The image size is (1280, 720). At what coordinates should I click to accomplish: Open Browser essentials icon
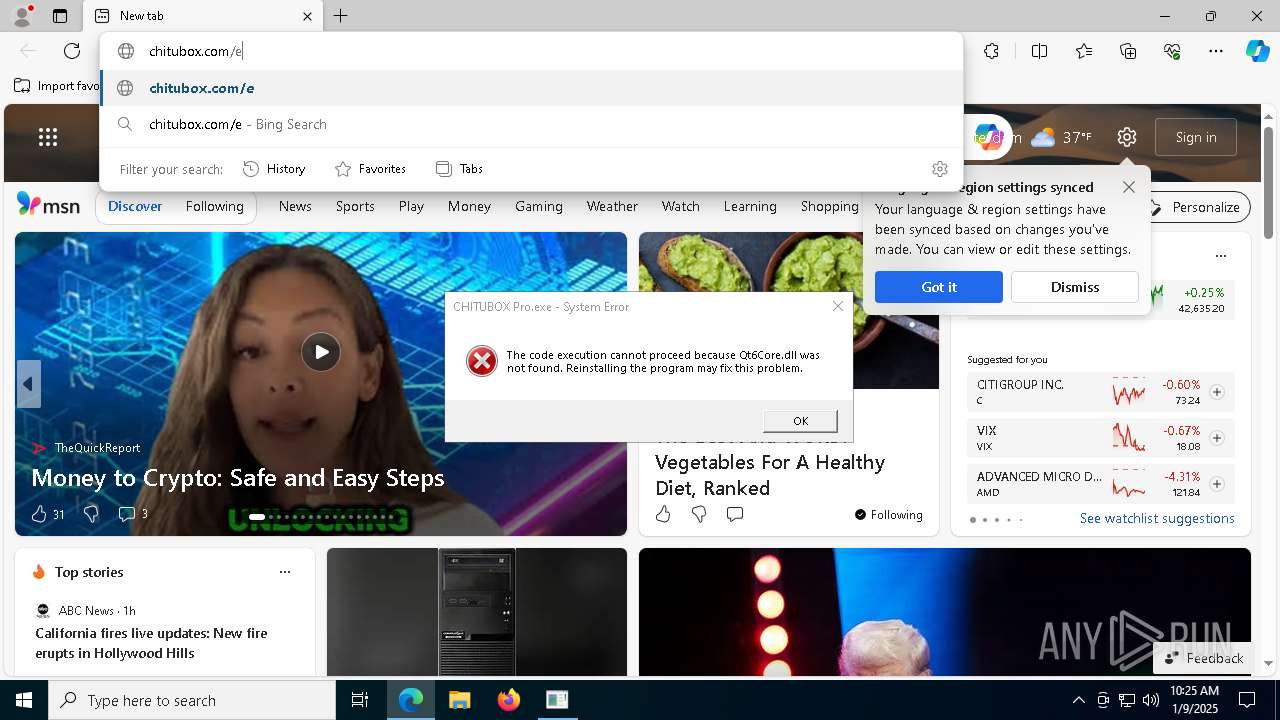pyautogui.click(x=1172, y=51)
